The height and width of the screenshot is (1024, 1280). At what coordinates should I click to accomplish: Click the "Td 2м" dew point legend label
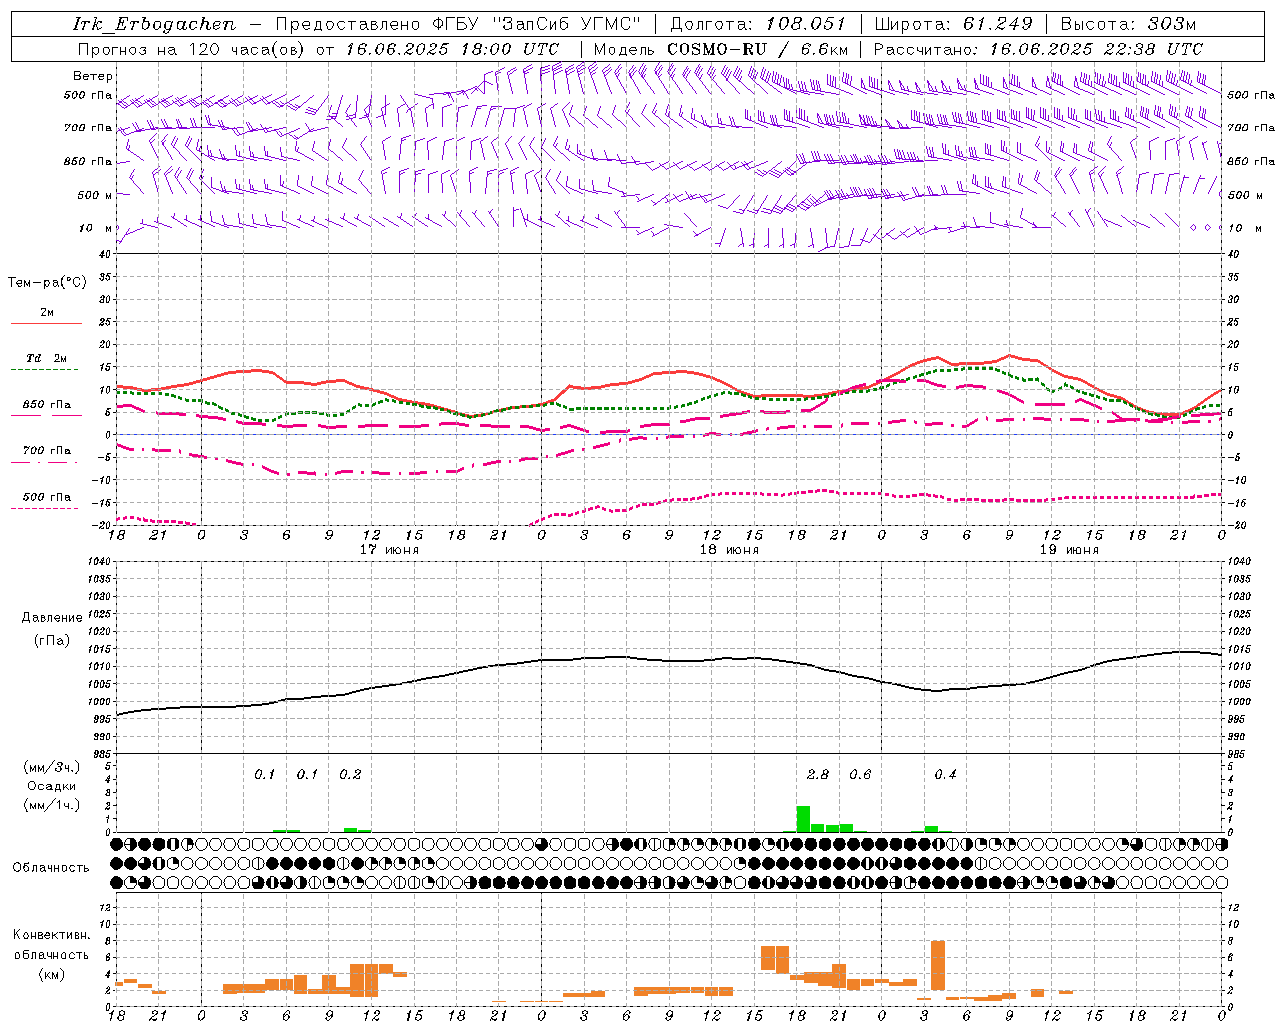coord(46,358)
